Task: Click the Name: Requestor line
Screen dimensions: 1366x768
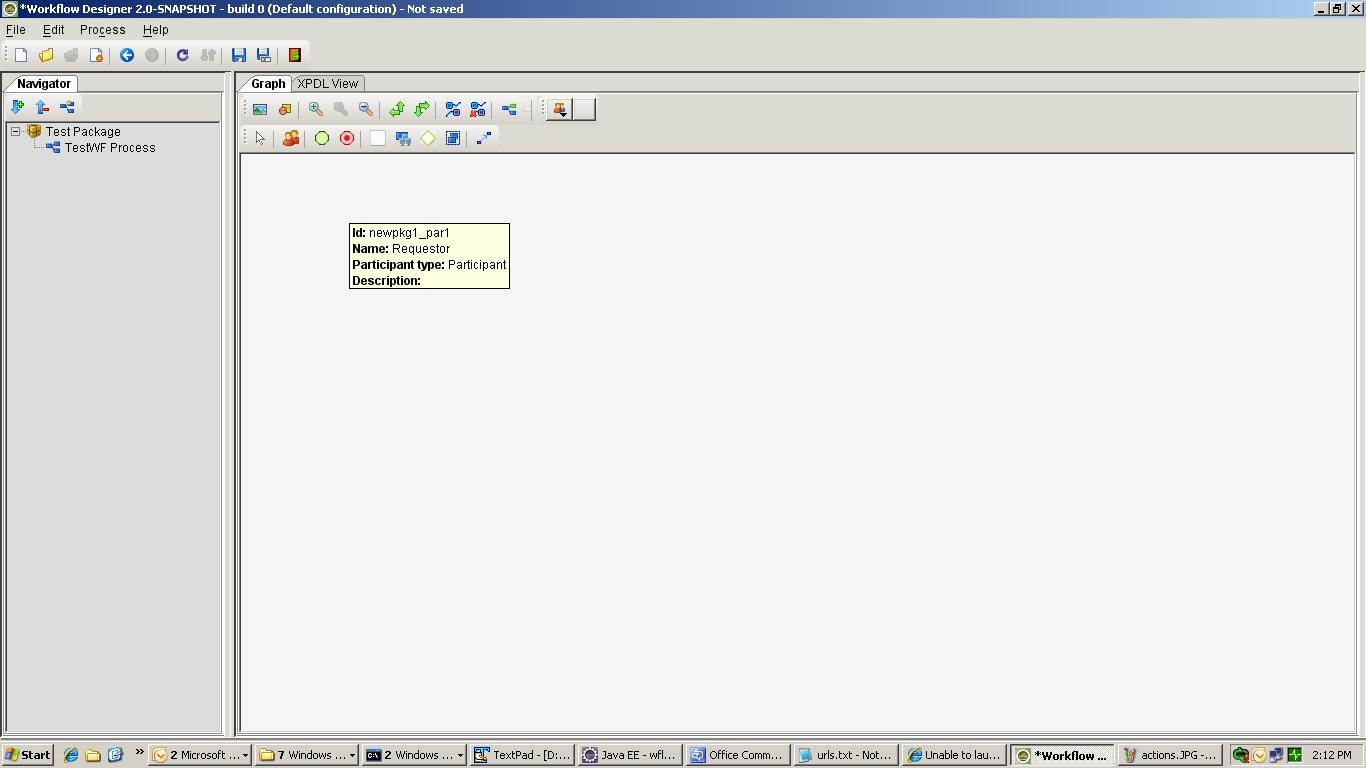Action: pos(401,249)
